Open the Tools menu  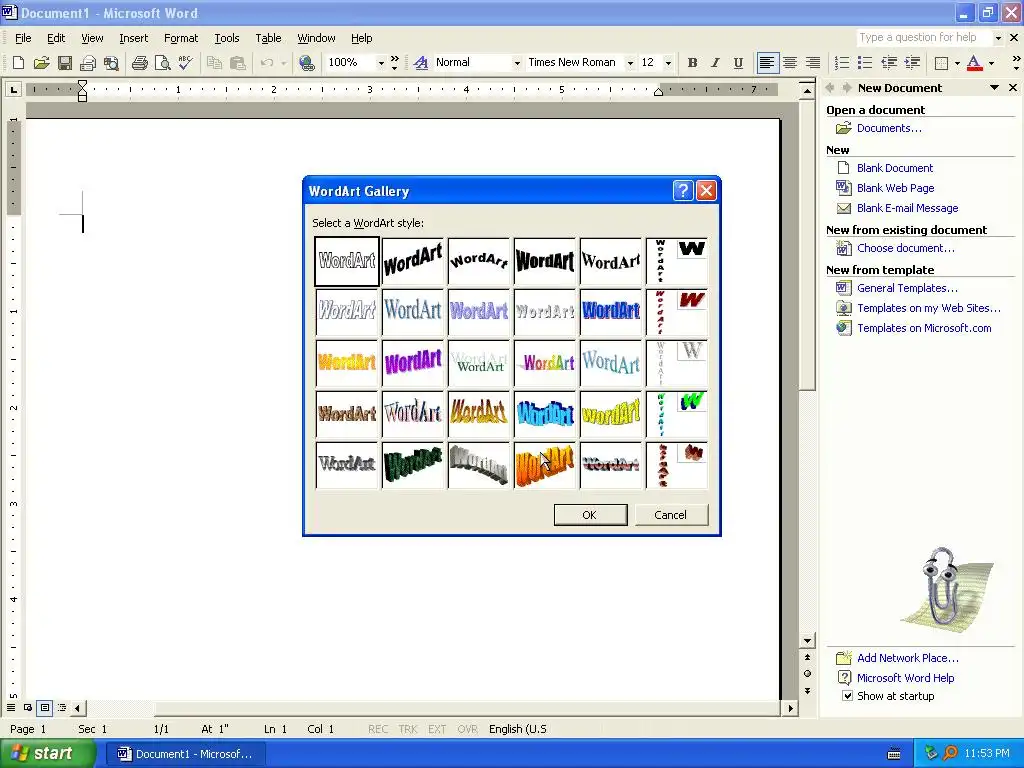(227, 38)
